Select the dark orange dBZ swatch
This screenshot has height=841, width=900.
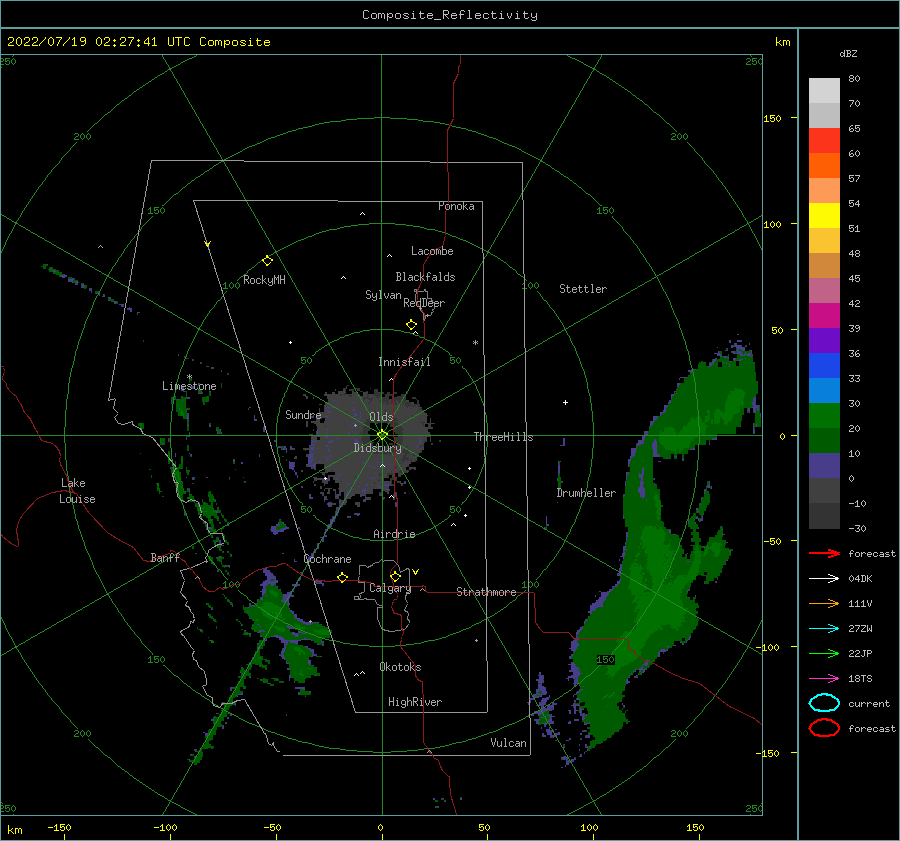click(x=824, y=166)
